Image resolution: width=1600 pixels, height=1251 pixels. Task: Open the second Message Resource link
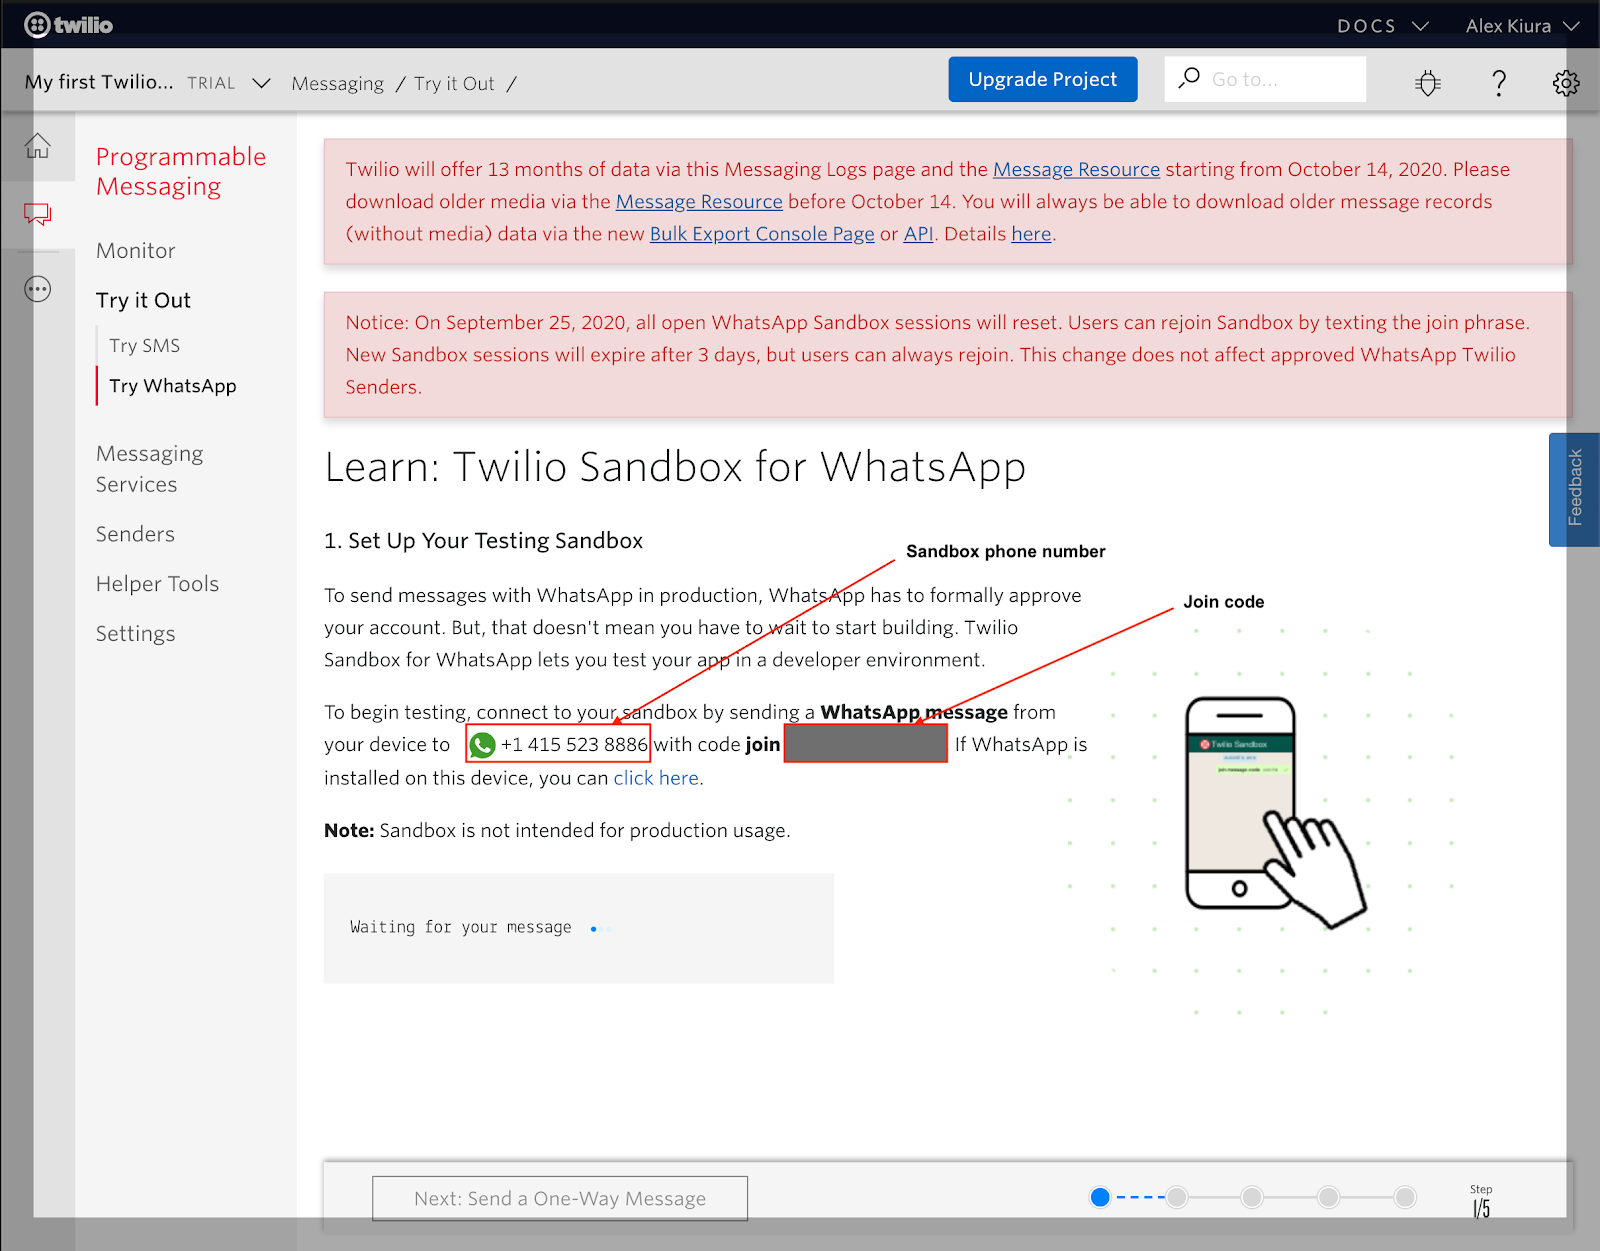click(x=699, y=201)
